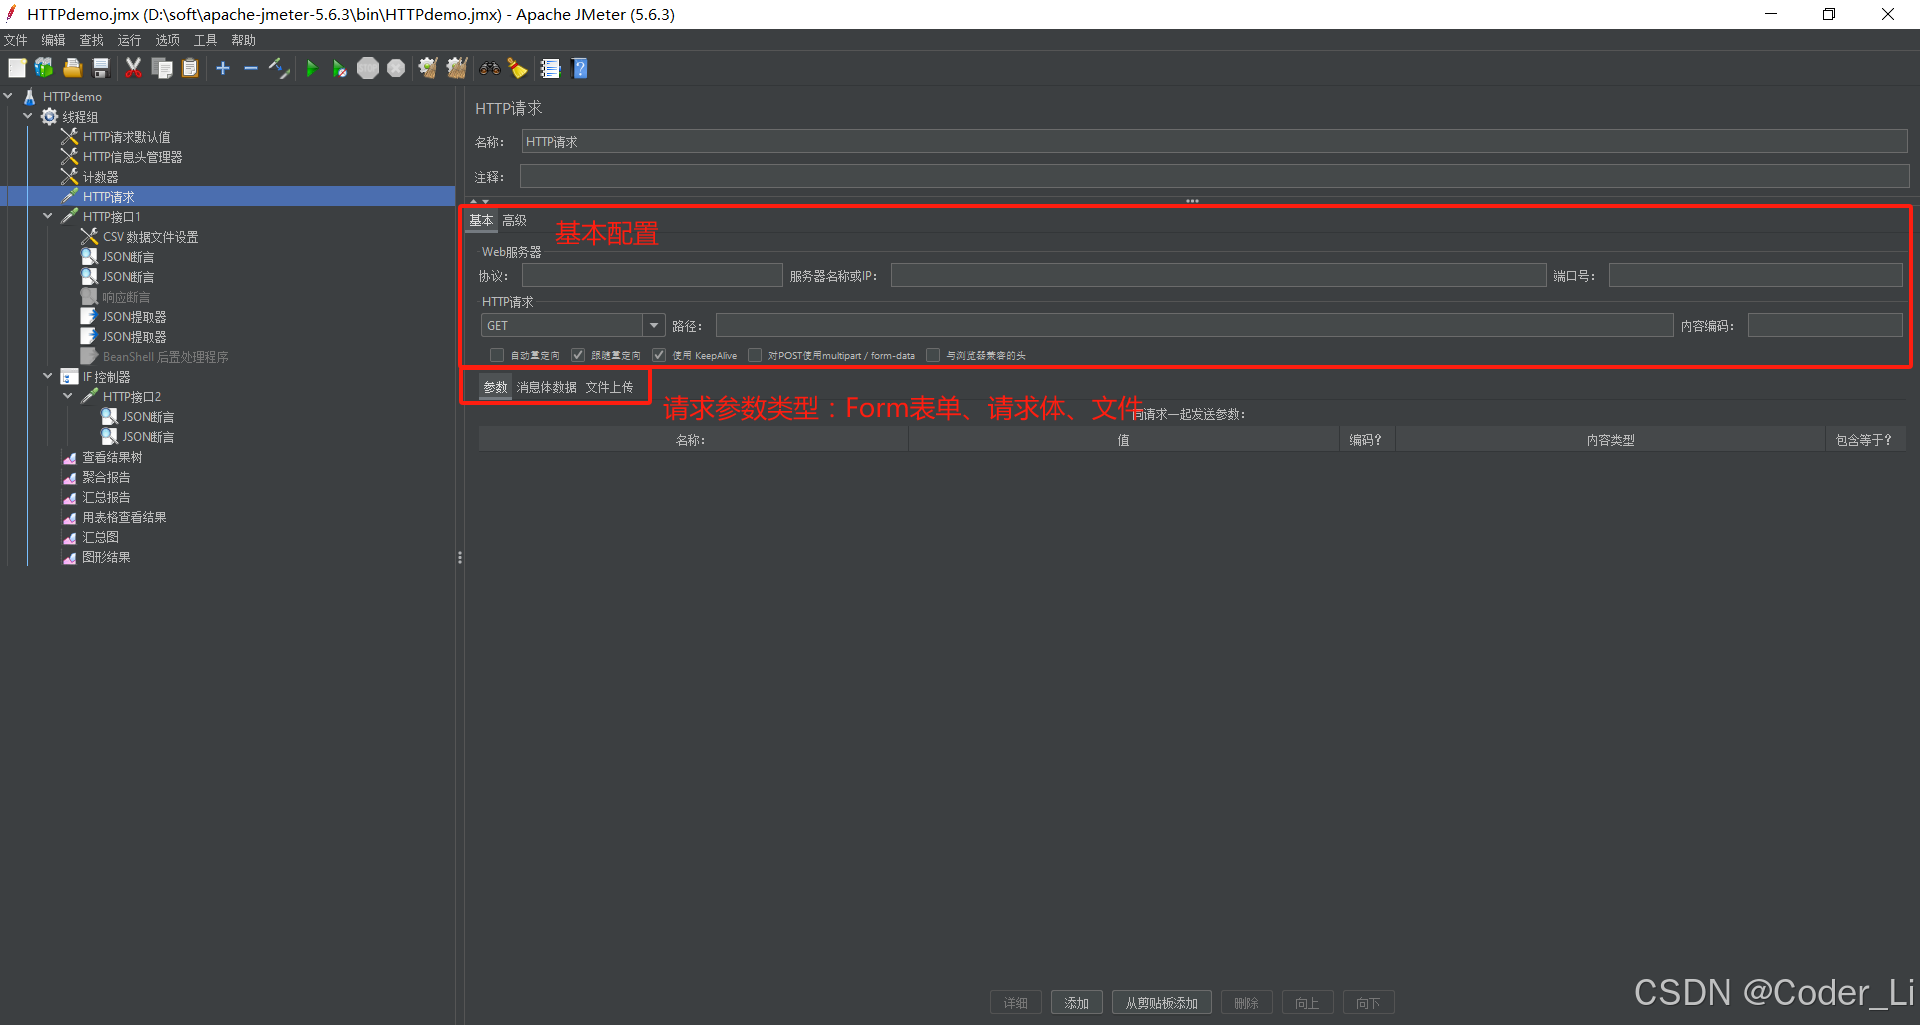Click the Toggle enable/disable icon
Viewport: 1920px width, 1025px height.
point(279,68)
